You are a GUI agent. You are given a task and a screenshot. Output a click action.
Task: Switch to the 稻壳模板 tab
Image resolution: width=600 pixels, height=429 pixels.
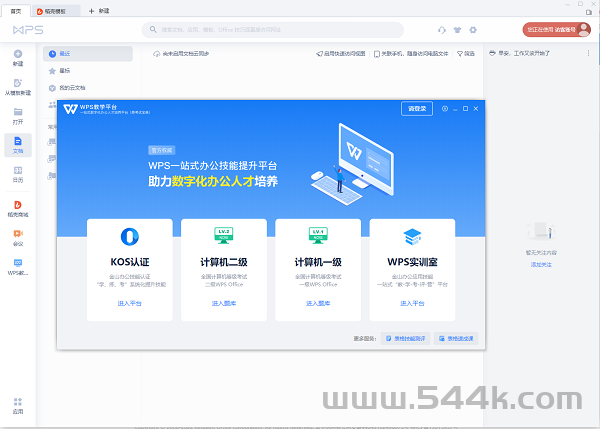(x=55, y=10)
